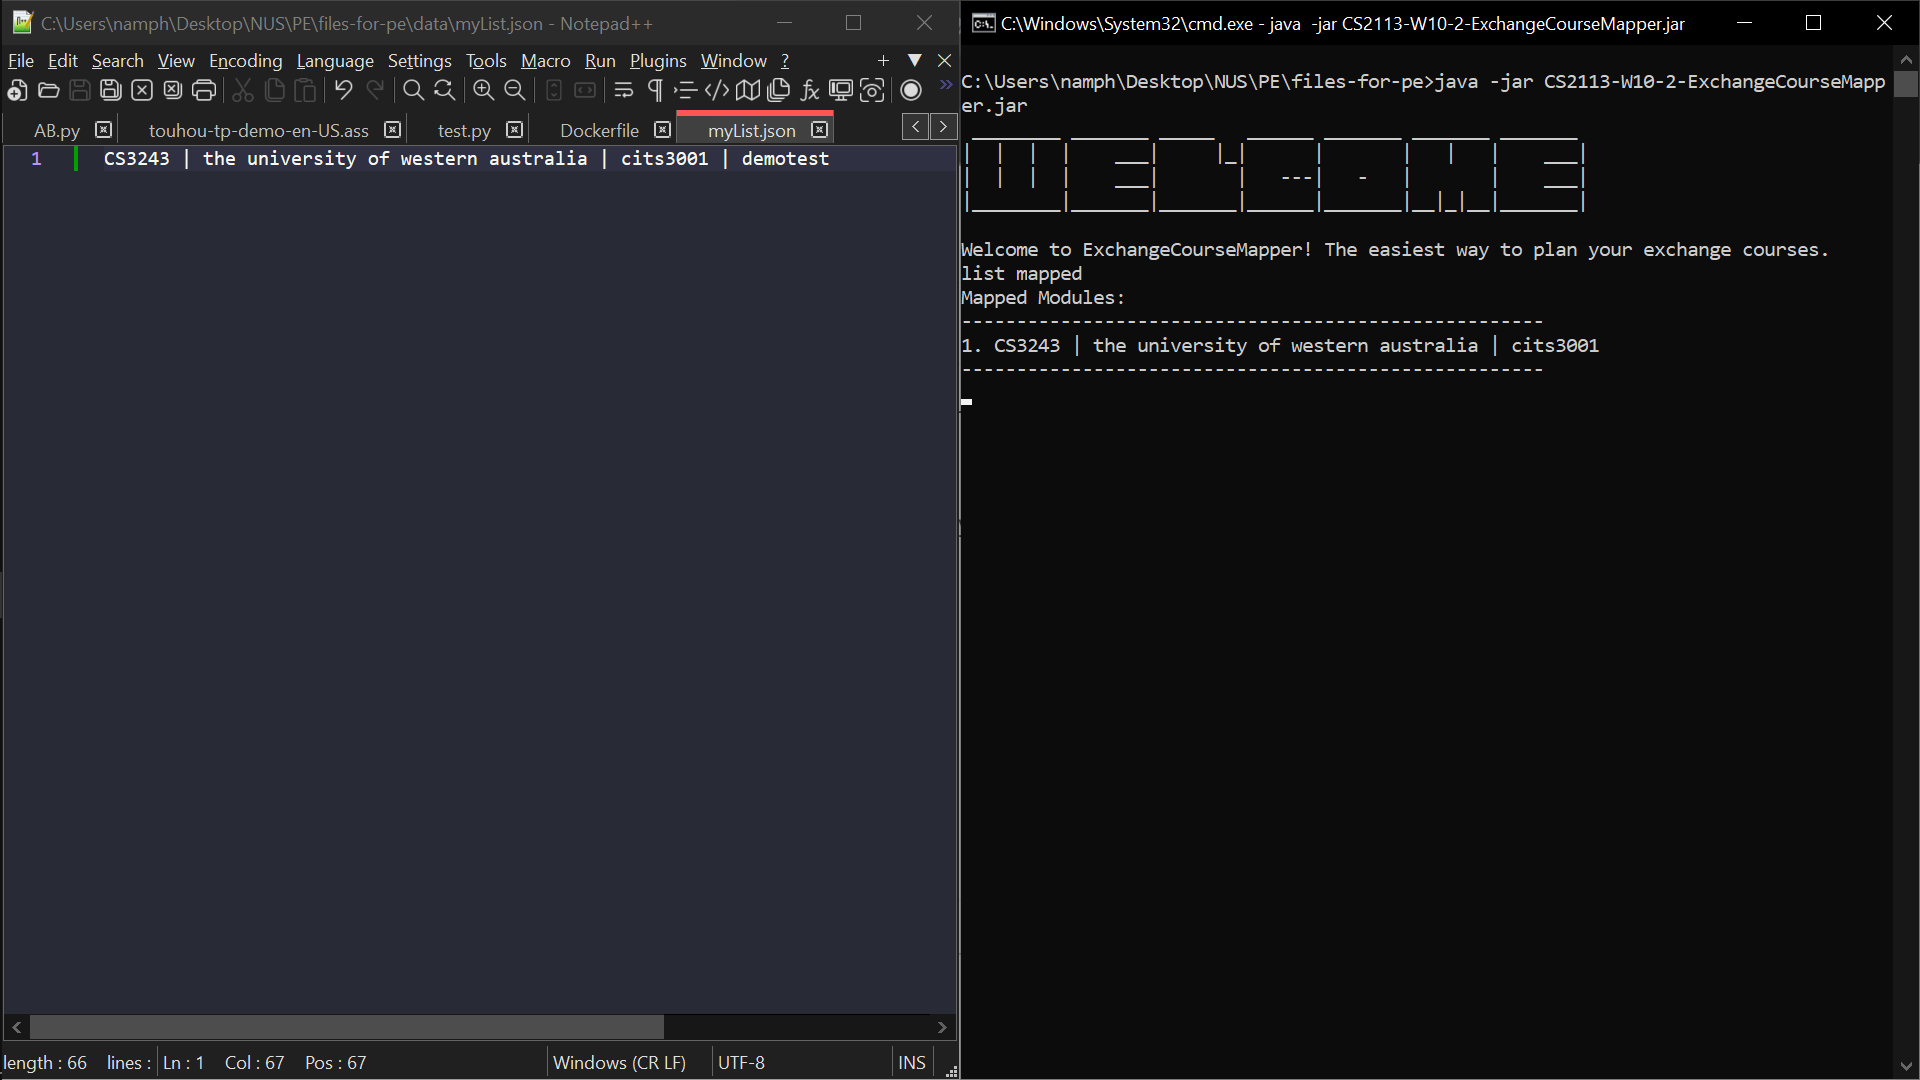Screen dimensions: 1920x1080
Task: Click the Open file folder icon
Action: point(48,91)
